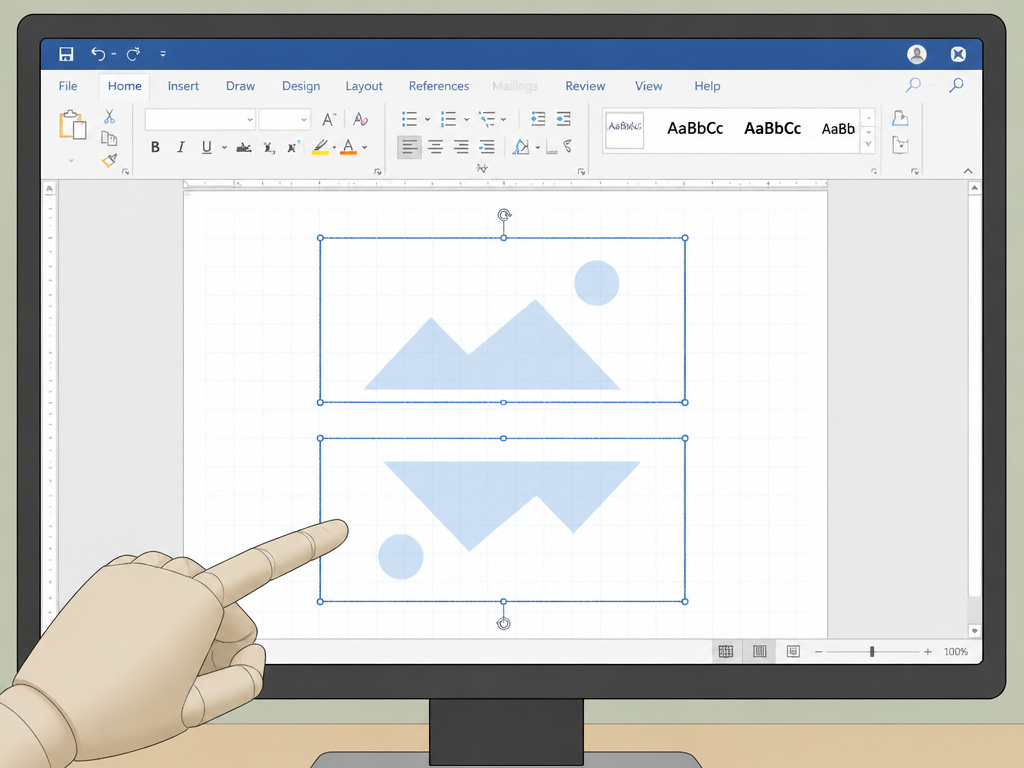This screenshot has width=1024, height=768.
Task: Open the Draw tab
Action: pos(240,86)
